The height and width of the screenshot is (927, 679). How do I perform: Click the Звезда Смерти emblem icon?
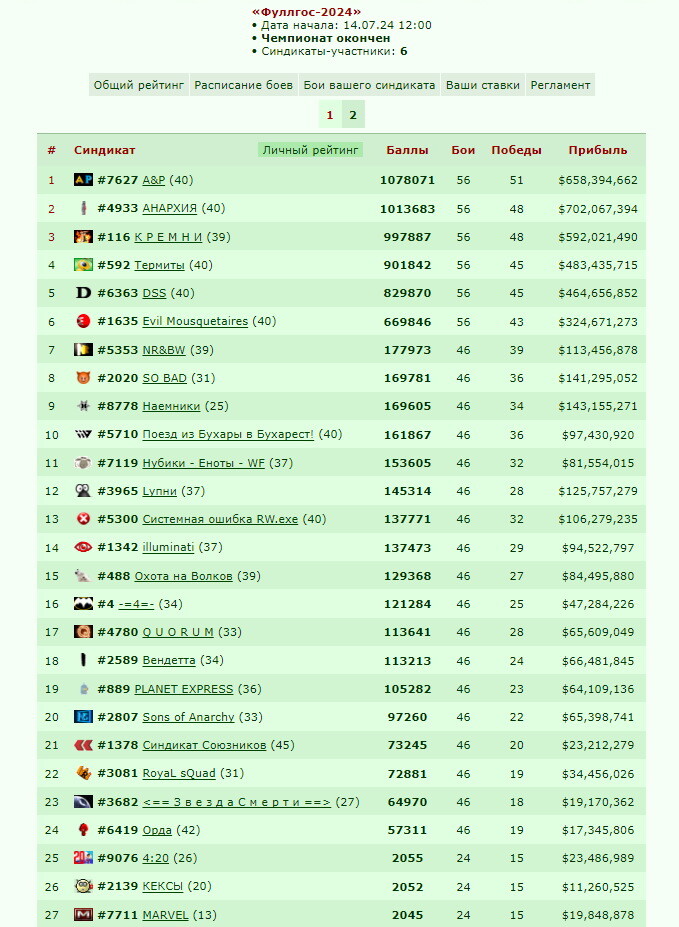[83, 802]
